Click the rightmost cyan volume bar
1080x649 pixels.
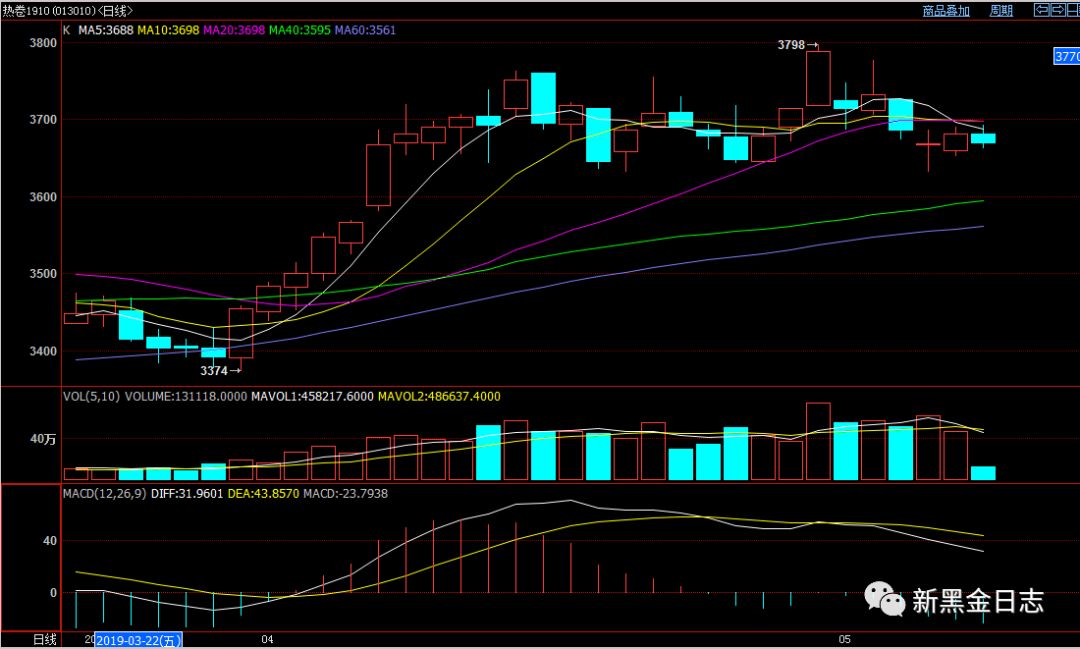983,473
